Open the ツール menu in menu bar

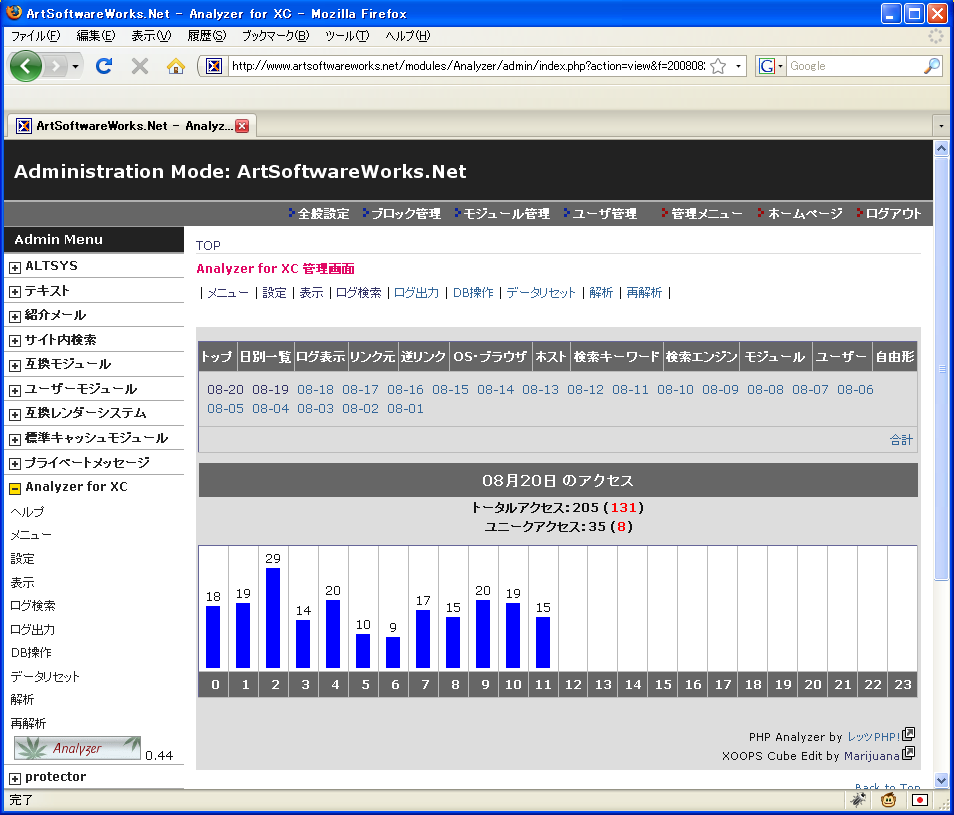point(346,36)
